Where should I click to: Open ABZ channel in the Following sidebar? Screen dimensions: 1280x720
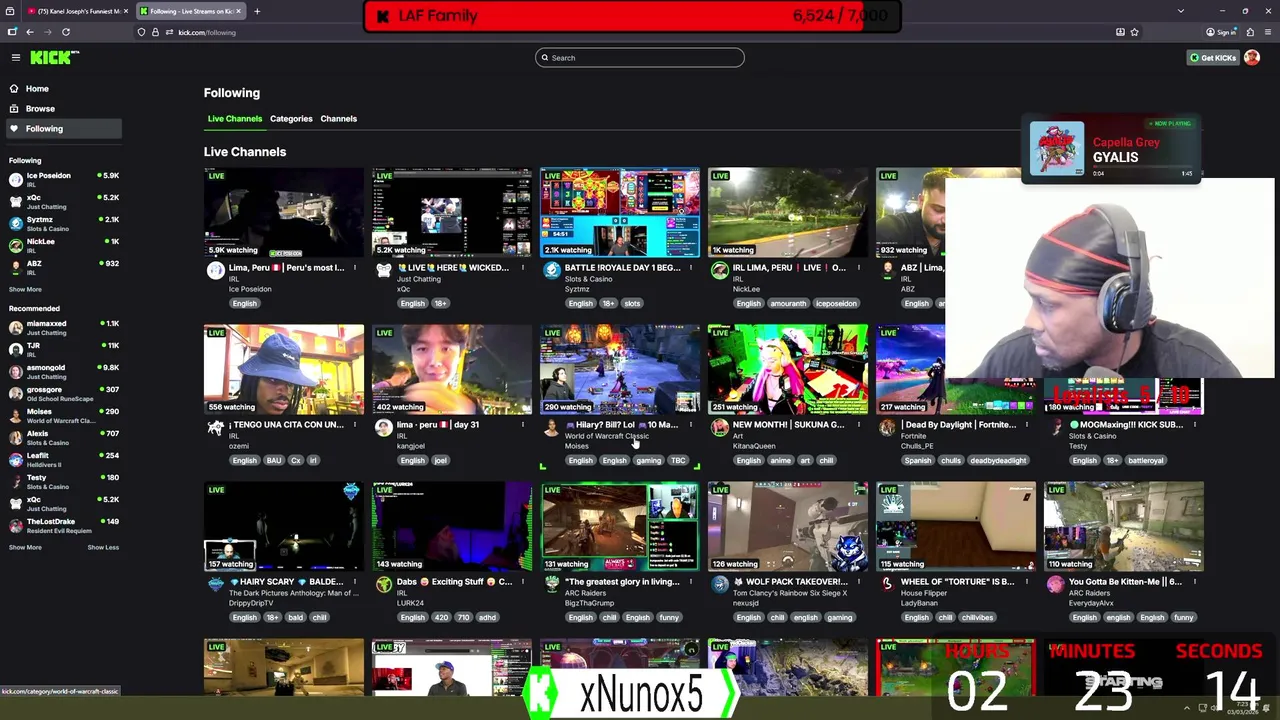click(x=63, y=267)
